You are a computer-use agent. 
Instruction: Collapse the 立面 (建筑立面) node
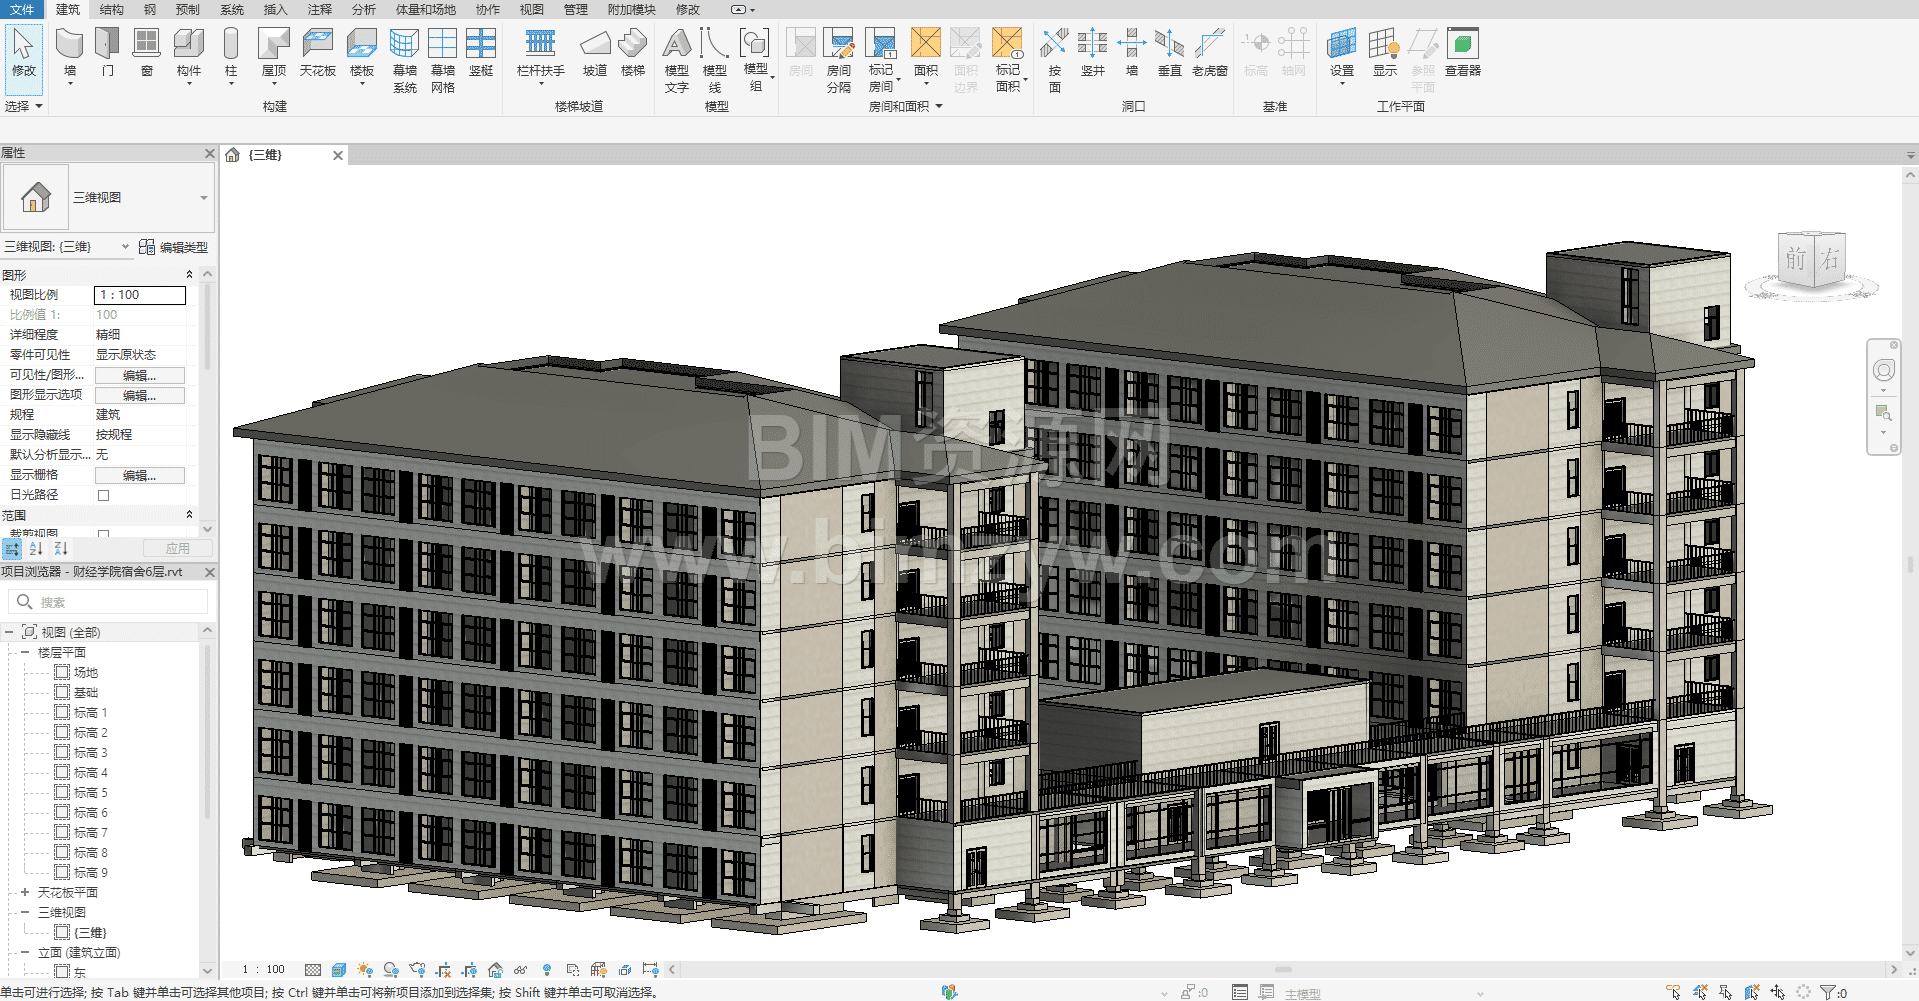click(x=25, y=952)
